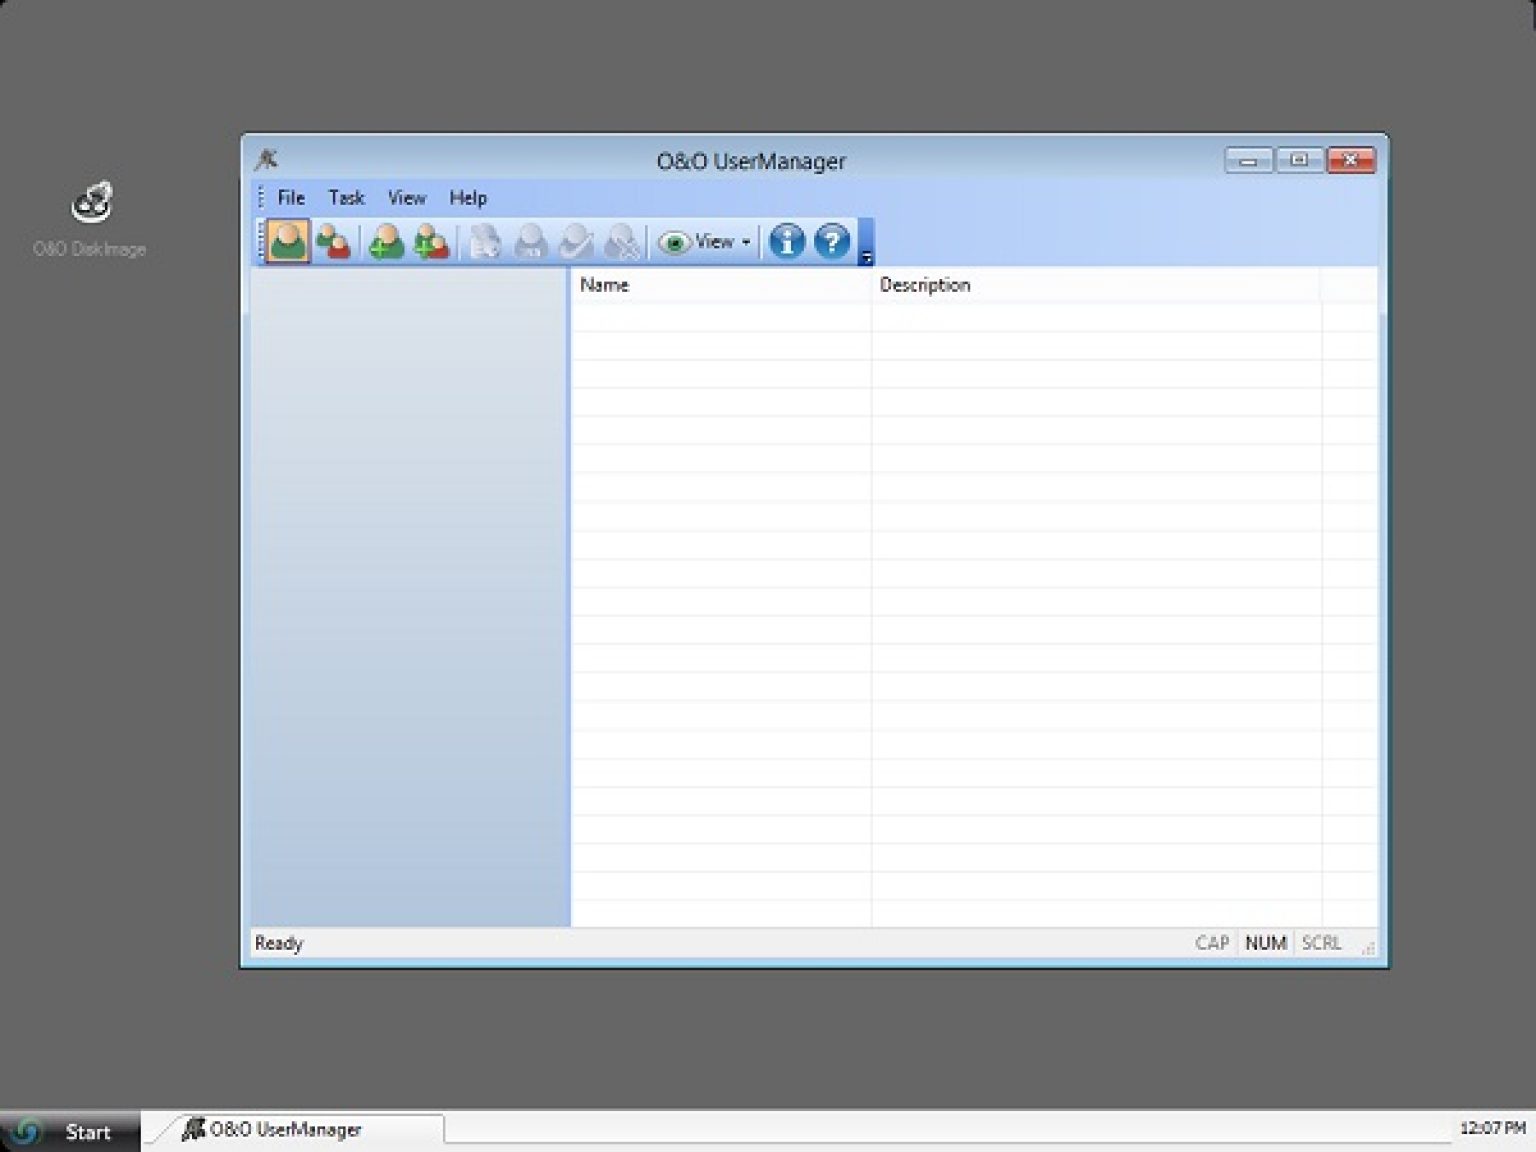Click the SCRL indicator in status bar
Viewport: 1536px width, 1152px height.
coord(1321,943)
